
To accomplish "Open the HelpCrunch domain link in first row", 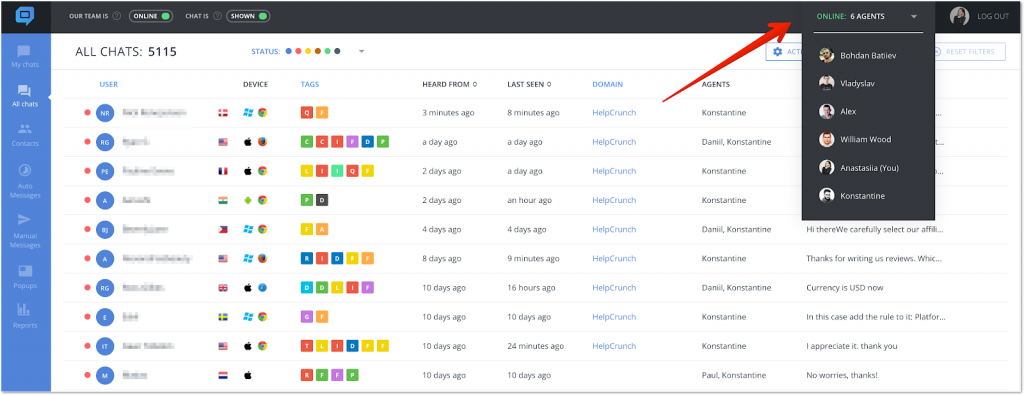I will click(x=614, y=113).
